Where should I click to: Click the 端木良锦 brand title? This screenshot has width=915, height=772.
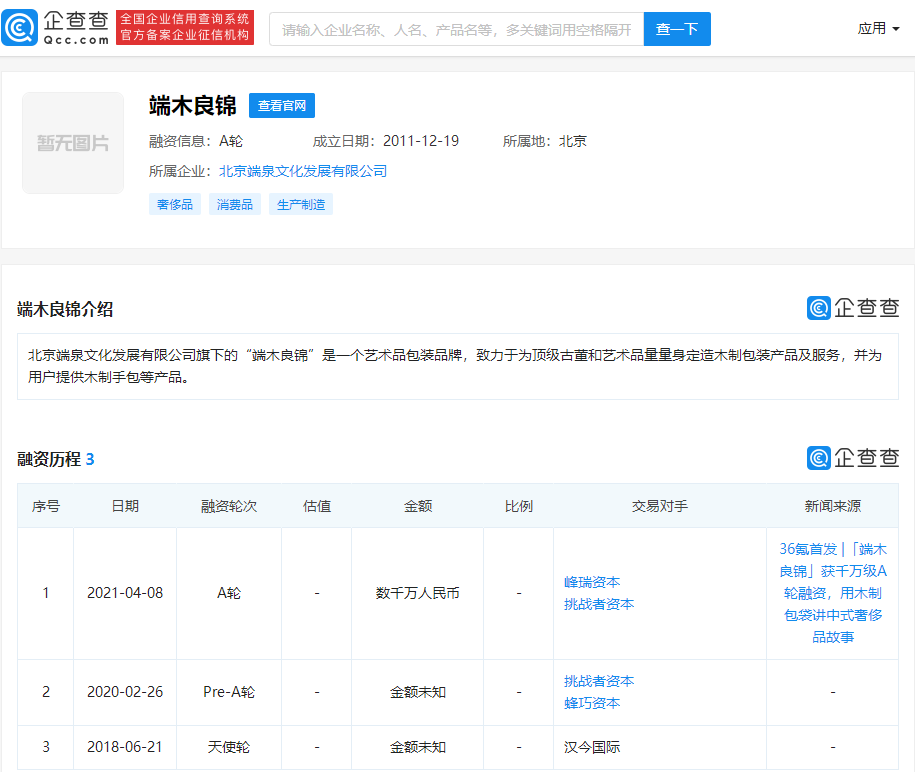[193, 106]
